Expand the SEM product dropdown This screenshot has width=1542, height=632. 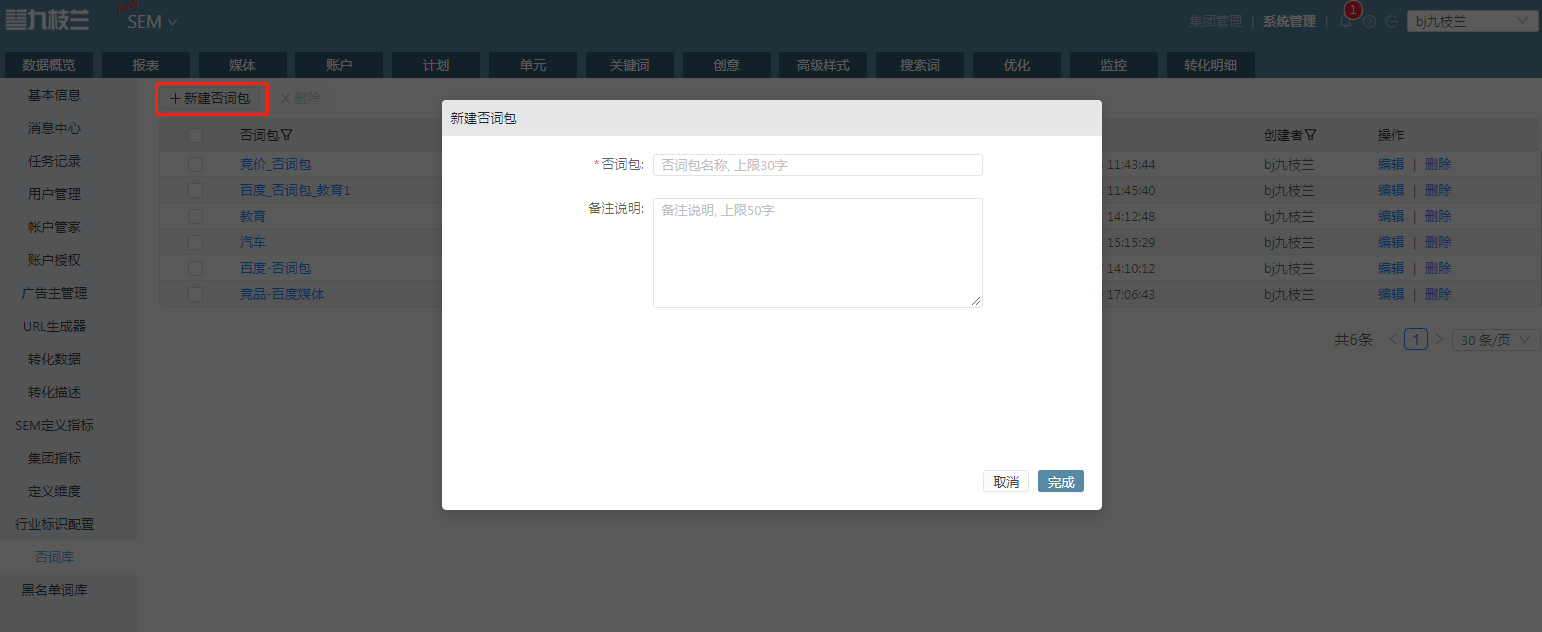coord(152,22)
